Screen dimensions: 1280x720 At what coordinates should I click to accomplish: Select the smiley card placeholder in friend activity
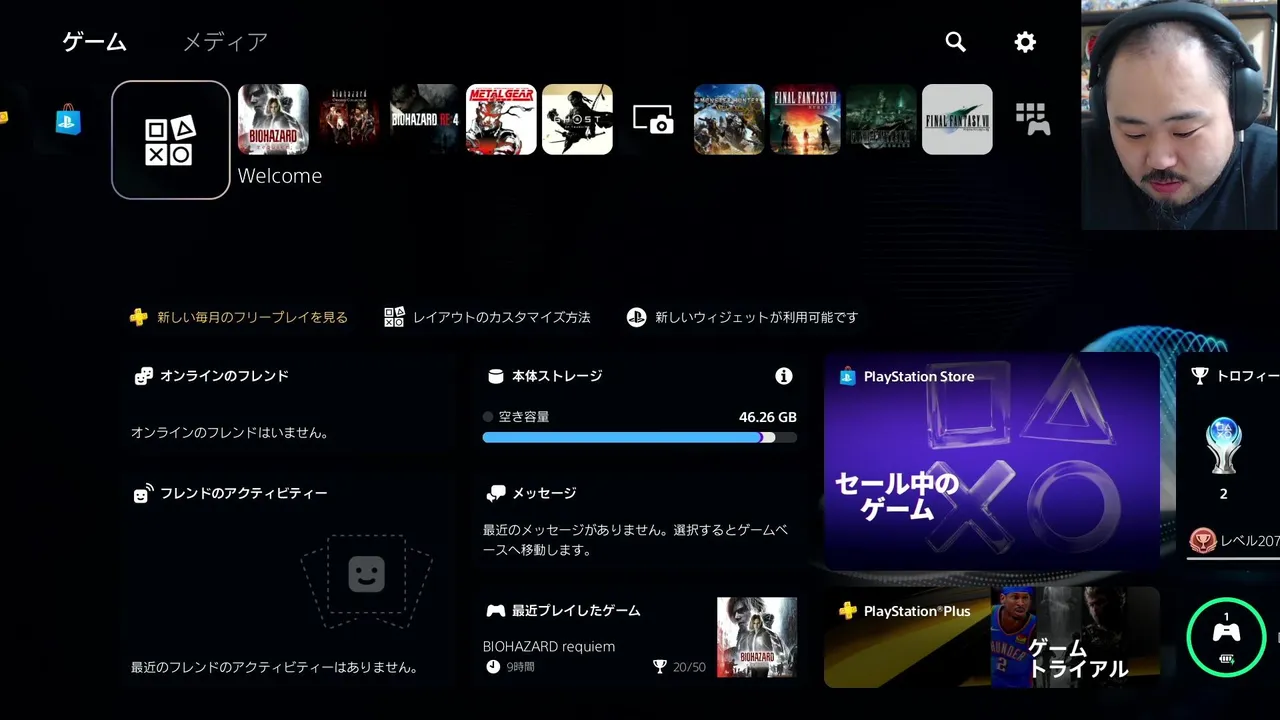tap(366, 574)
